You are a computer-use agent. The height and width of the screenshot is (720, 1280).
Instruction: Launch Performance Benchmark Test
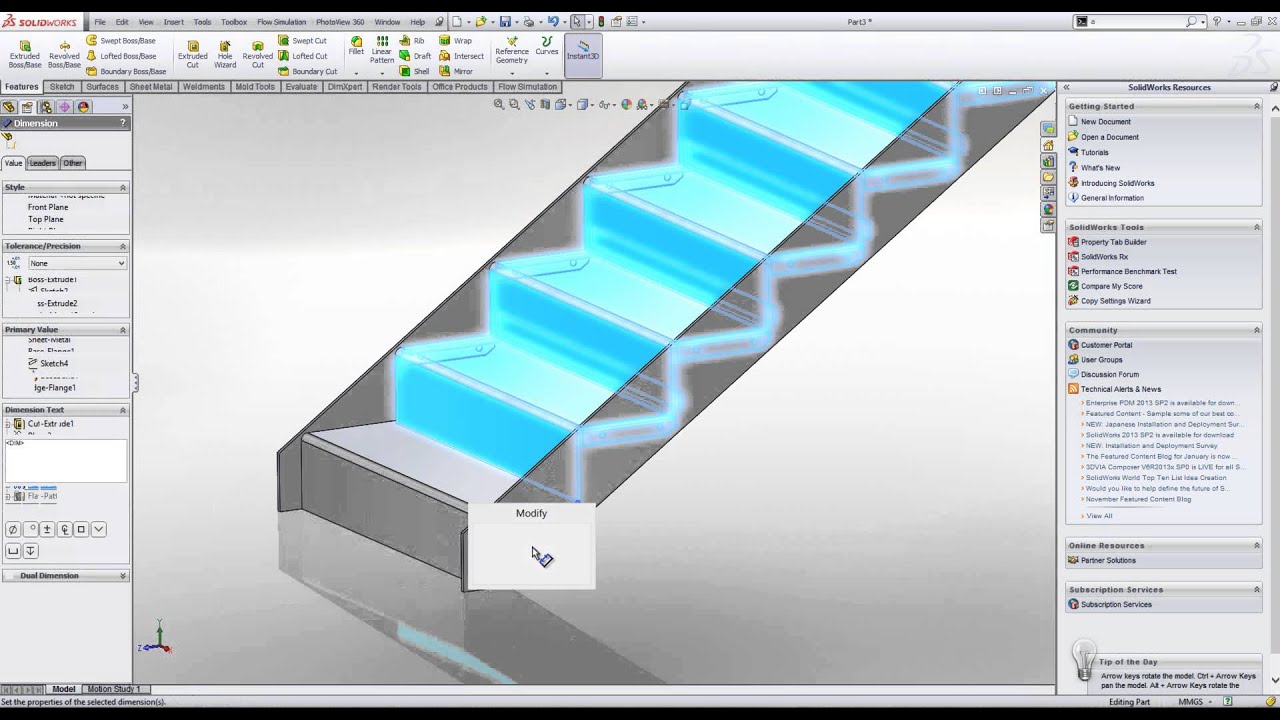[1128, 271]
